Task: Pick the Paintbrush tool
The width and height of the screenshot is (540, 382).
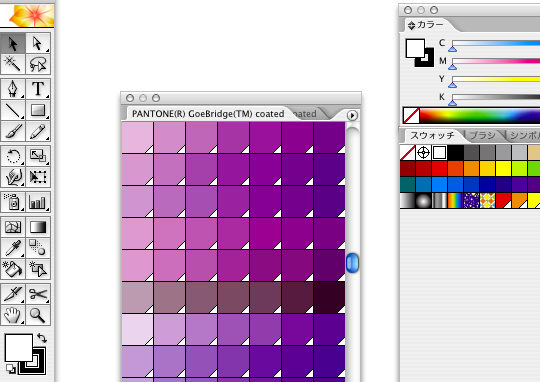Action: click(x=13, y=131)
